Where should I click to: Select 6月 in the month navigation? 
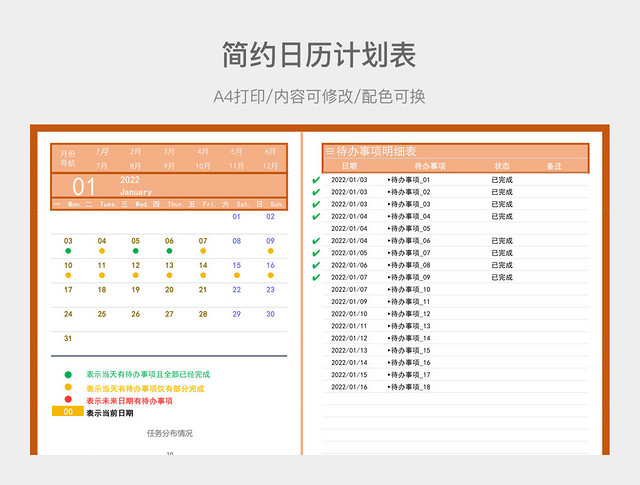point(270,152)
